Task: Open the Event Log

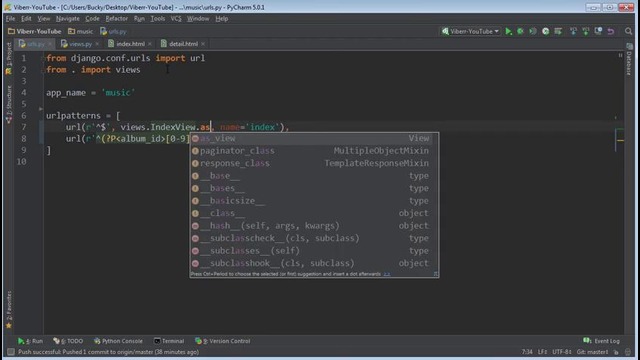Action: 601,341
